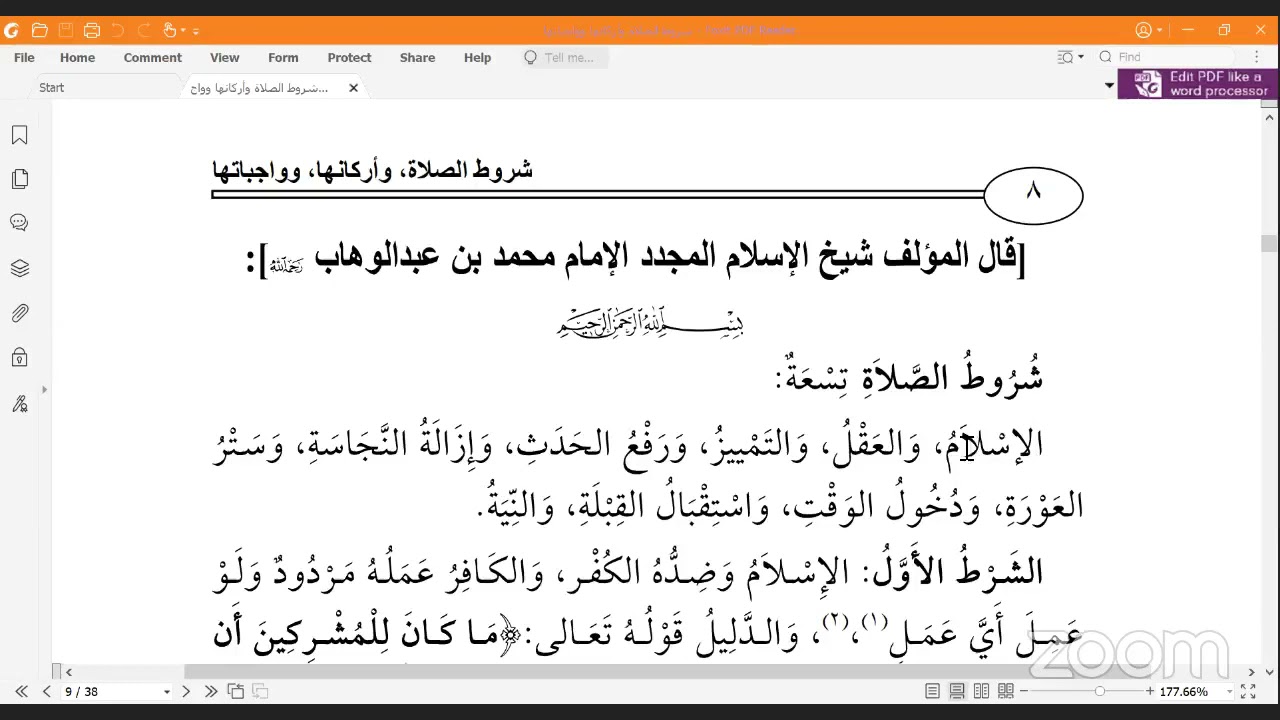This screenshot has width=1280, height=720.
Task: Click the next view icon
Action: 260,691
